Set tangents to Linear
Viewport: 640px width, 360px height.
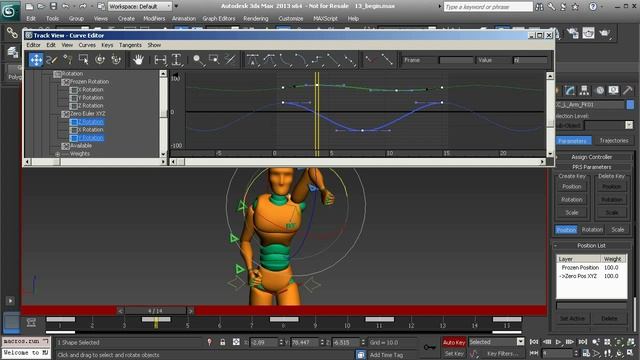333,60
